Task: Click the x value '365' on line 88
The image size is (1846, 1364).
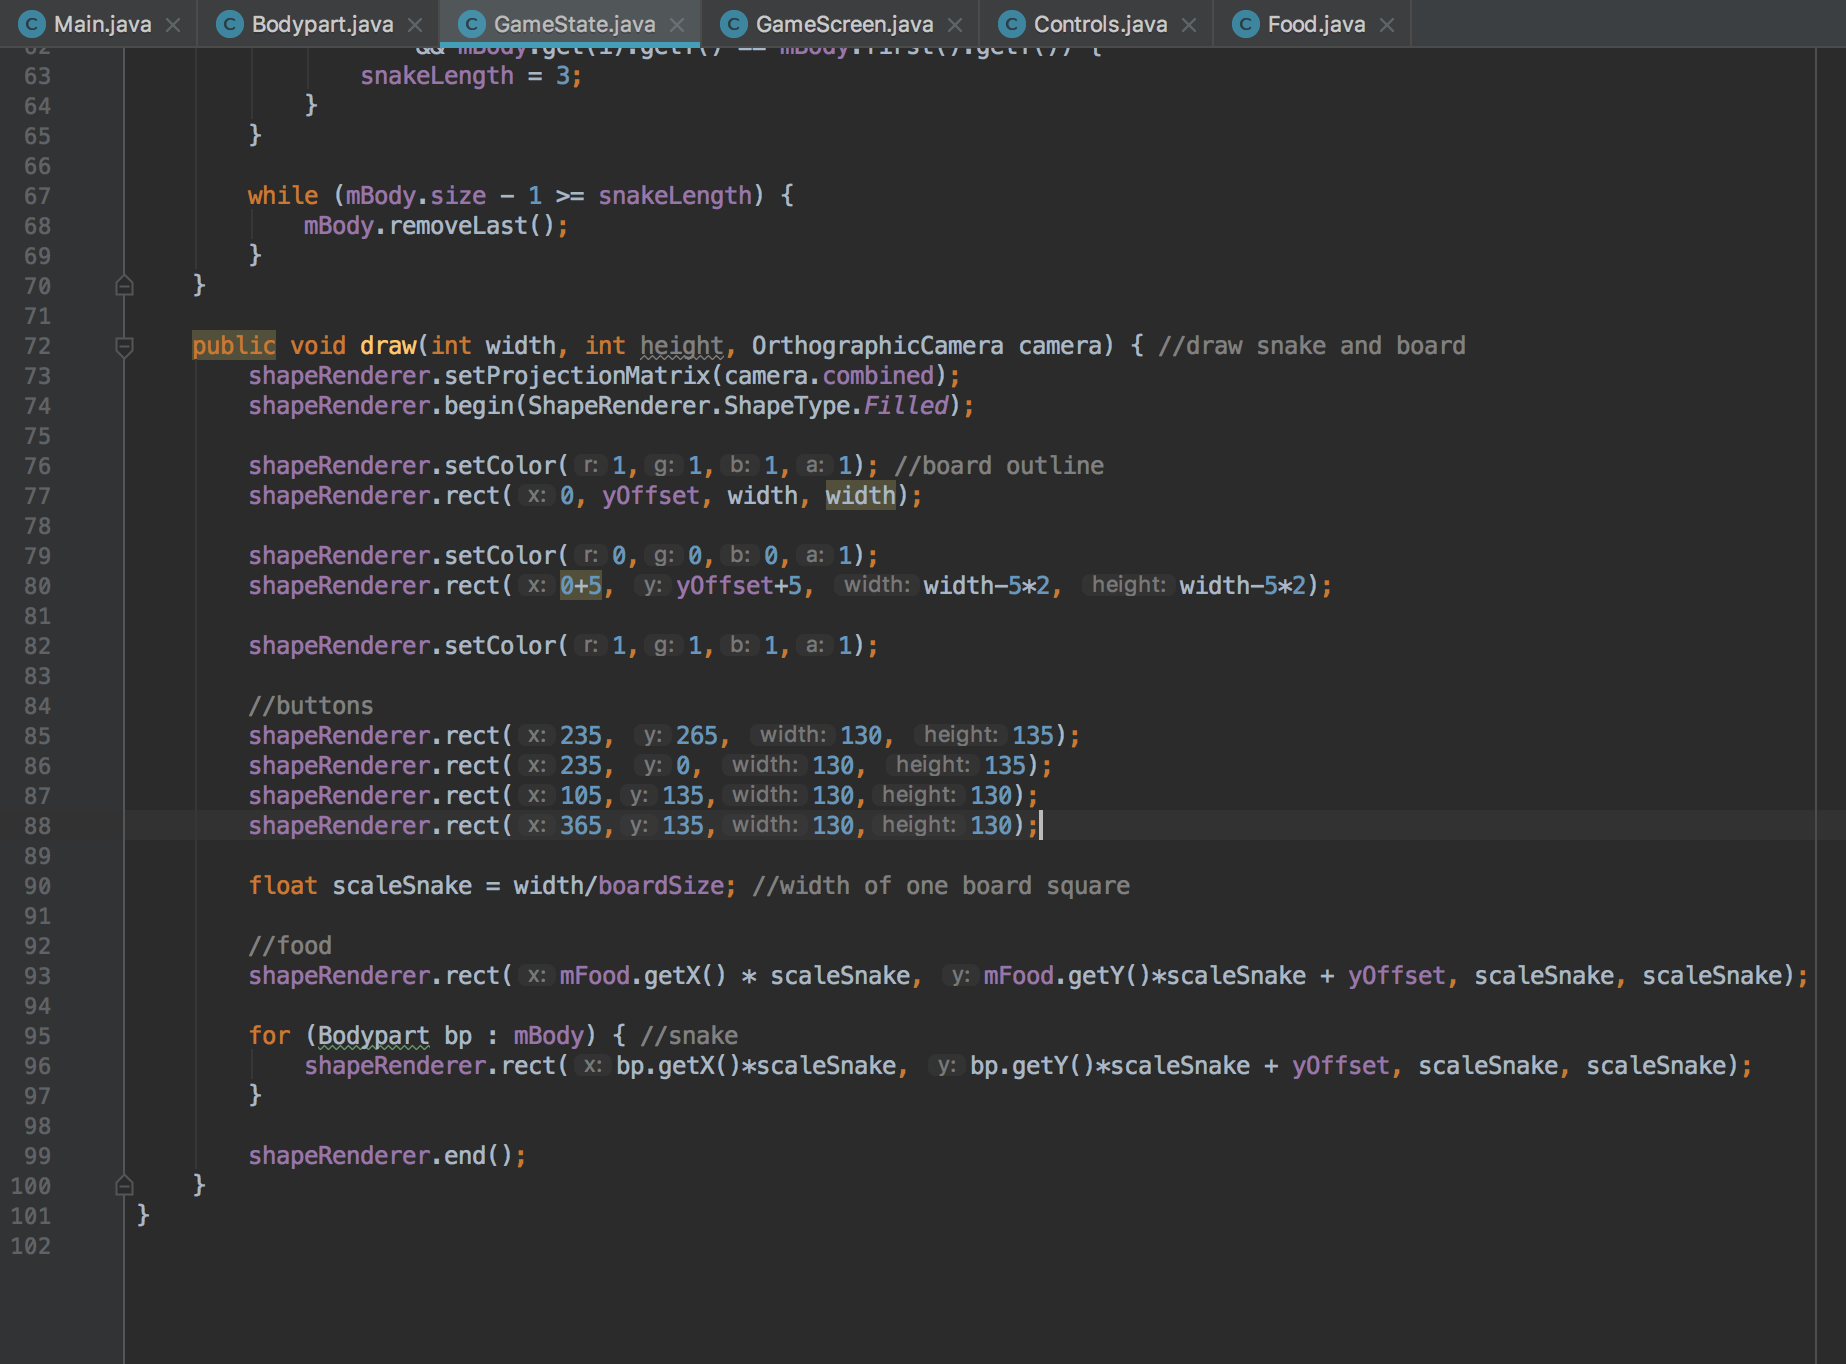Action: pyautogui.click(x=581, y=826)
